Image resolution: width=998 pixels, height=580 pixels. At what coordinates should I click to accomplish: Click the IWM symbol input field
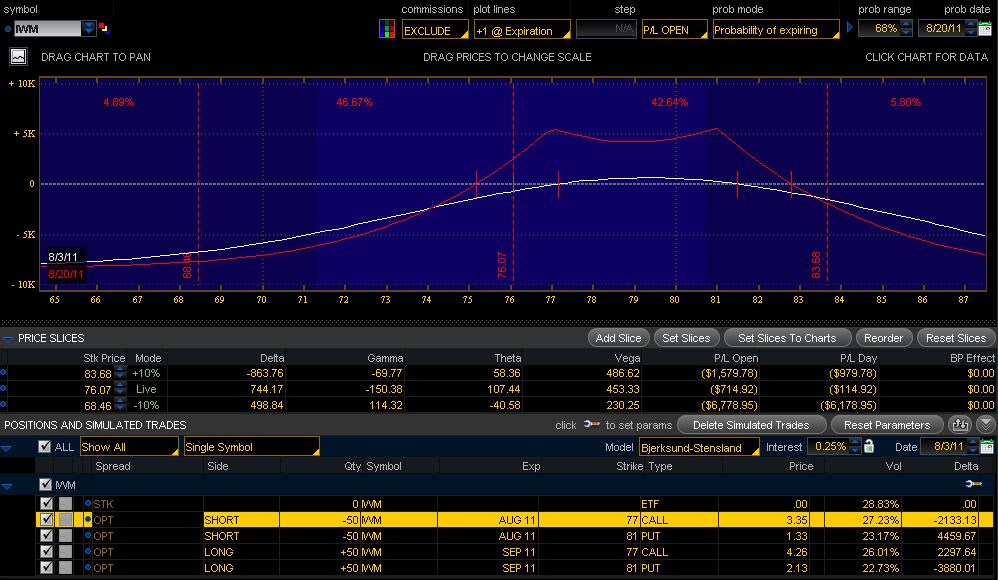(48, 29)
